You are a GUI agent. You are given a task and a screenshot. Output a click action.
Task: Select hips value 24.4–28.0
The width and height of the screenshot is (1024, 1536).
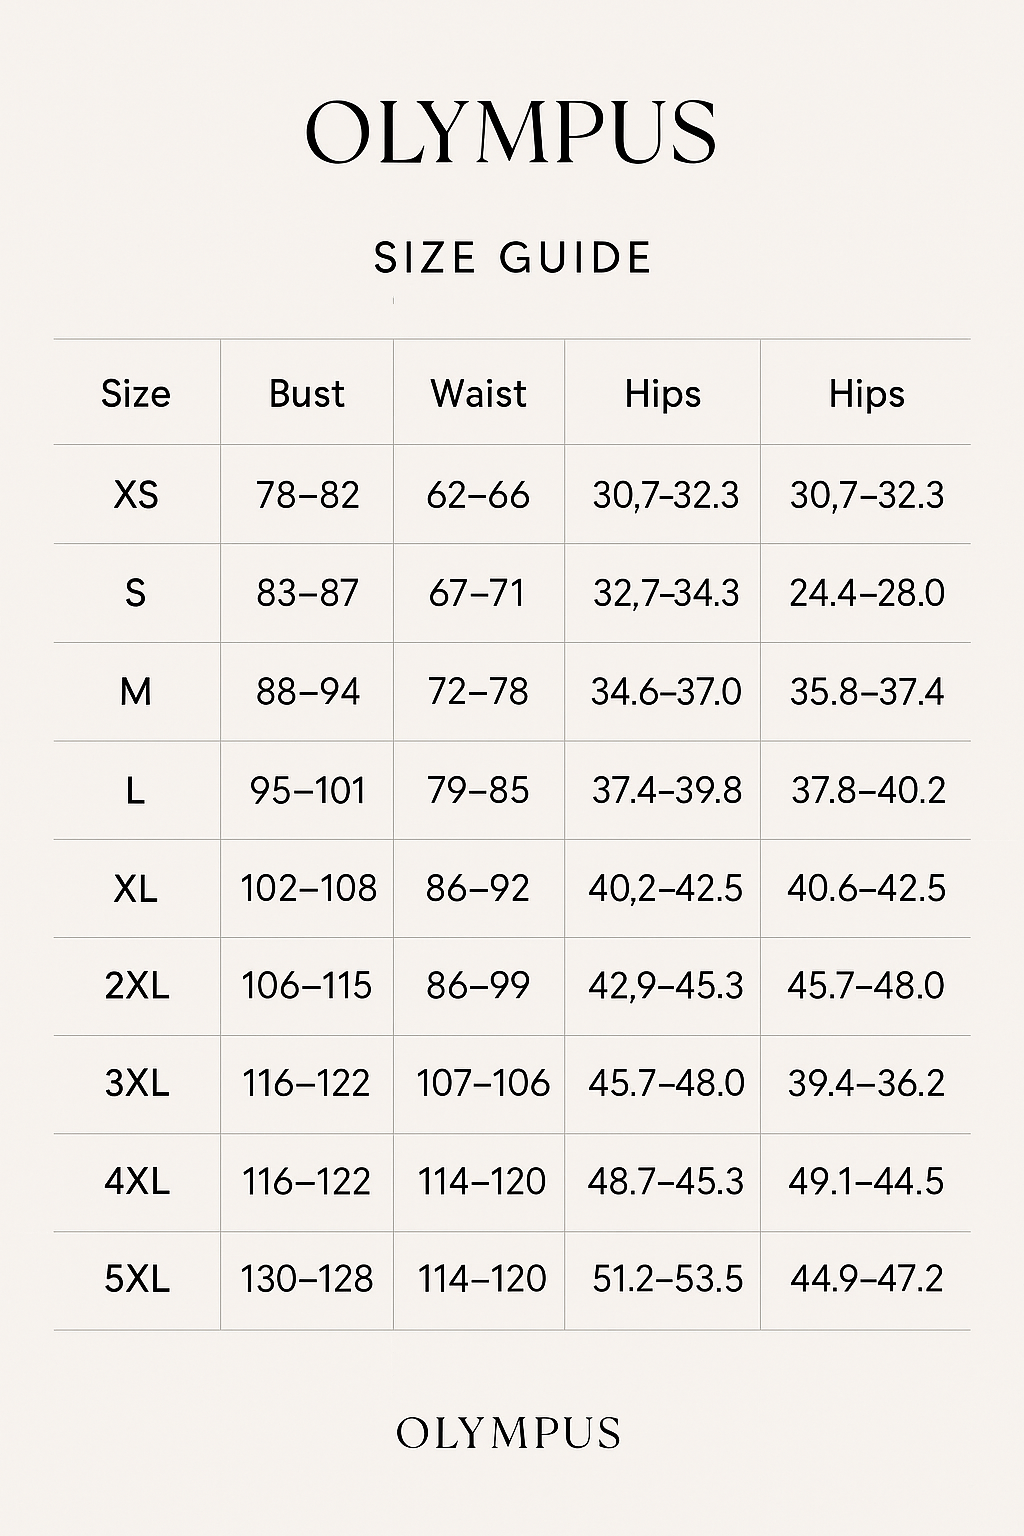coord(867,593)
